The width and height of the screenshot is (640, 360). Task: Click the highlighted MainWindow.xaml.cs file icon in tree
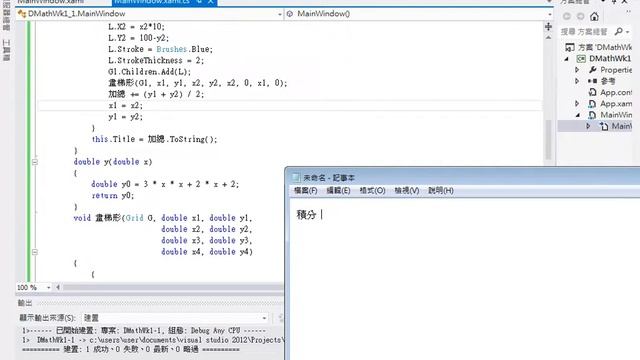pyautogui.click(x=604, y=126)
